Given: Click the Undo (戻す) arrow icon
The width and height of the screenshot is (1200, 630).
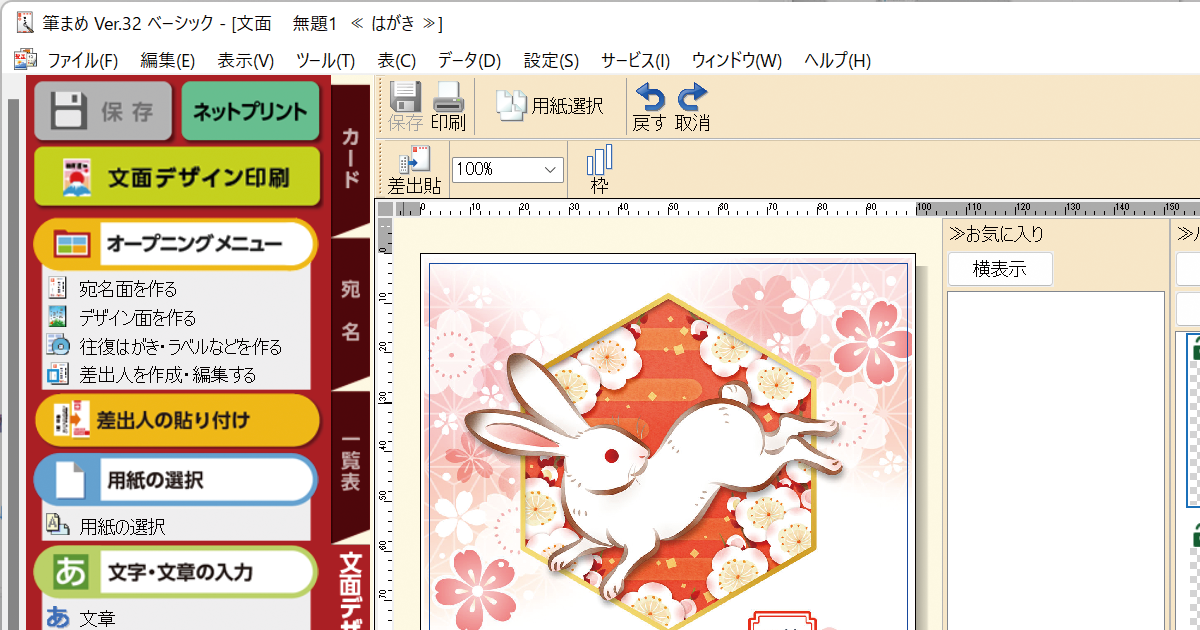Looking at the screenshot, I should 650,107.
